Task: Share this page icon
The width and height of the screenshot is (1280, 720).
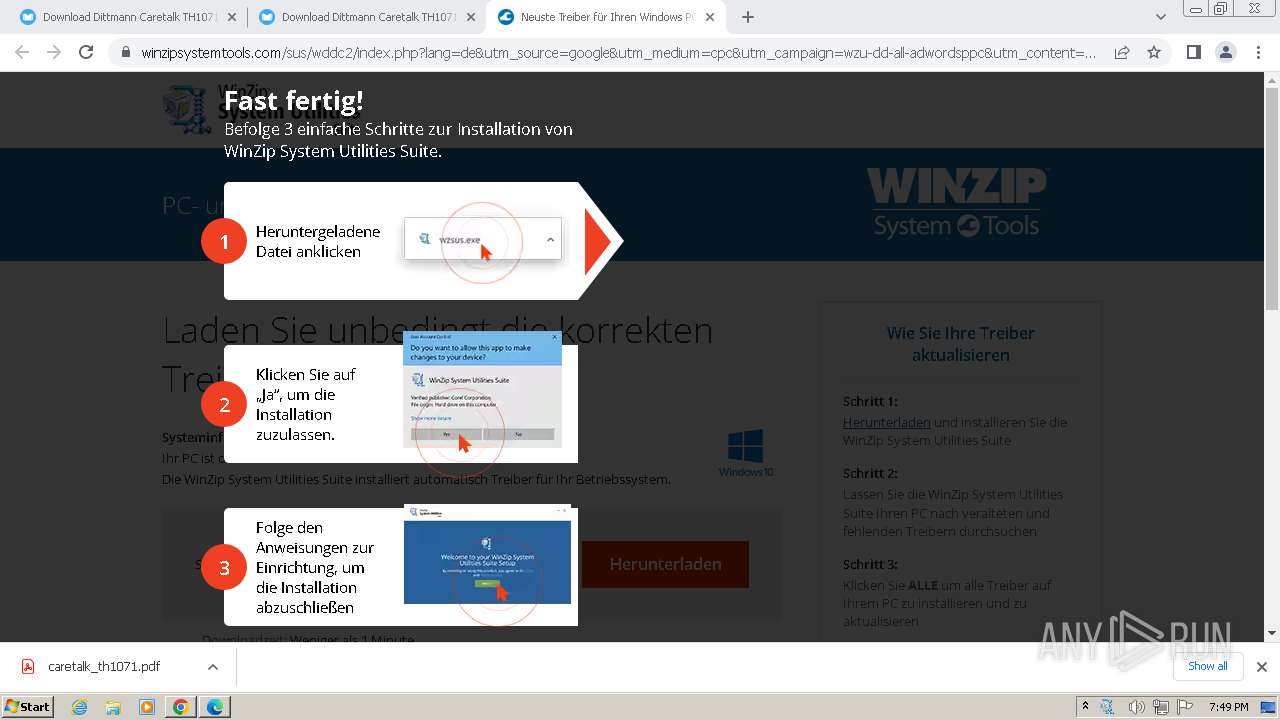Action: pyautogui.click(x=1122, y=52)
